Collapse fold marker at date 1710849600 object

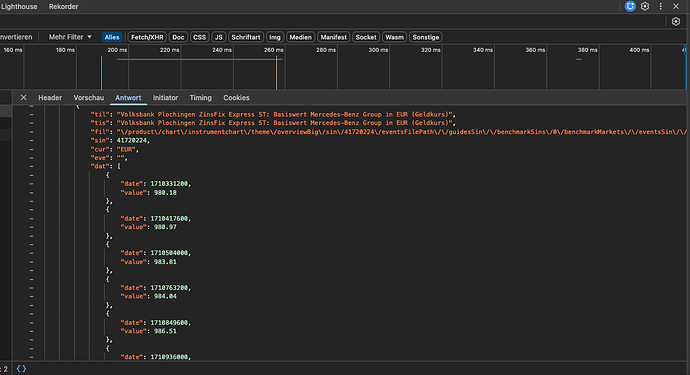coord(31,314)
